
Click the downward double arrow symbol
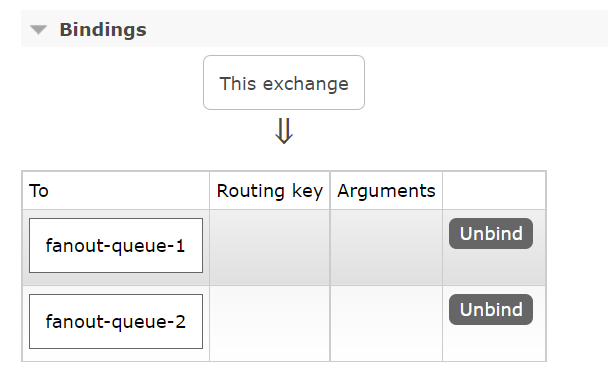tap(284, 131)
